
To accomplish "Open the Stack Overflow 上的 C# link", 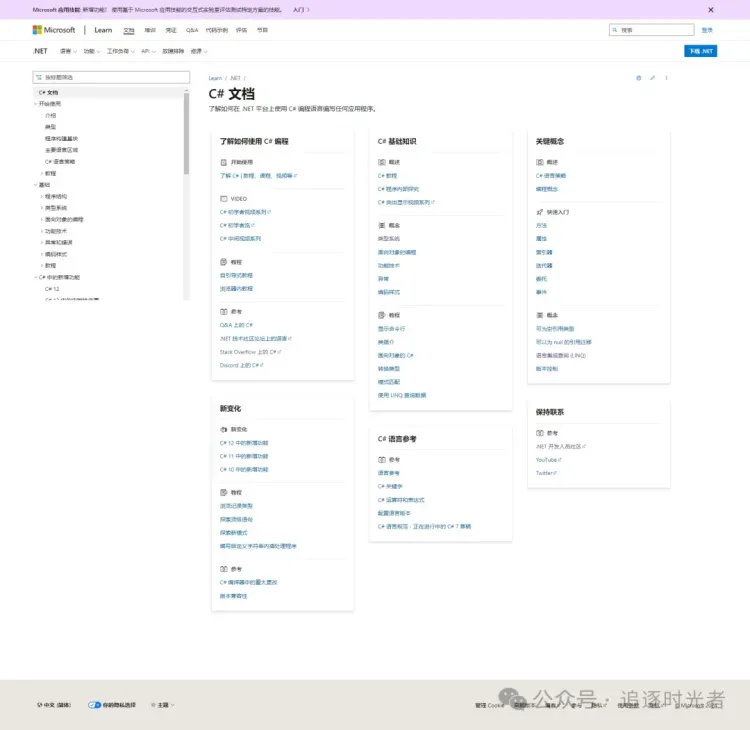I will coord(250,352).
